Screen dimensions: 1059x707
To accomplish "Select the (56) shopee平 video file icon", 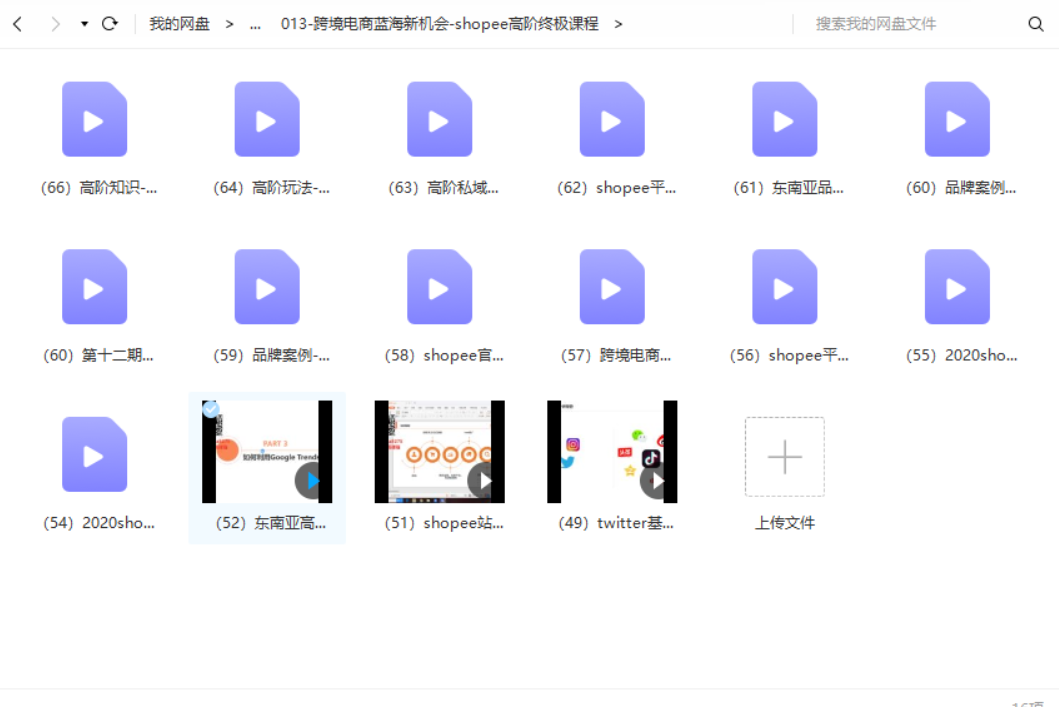I will 785,287.
